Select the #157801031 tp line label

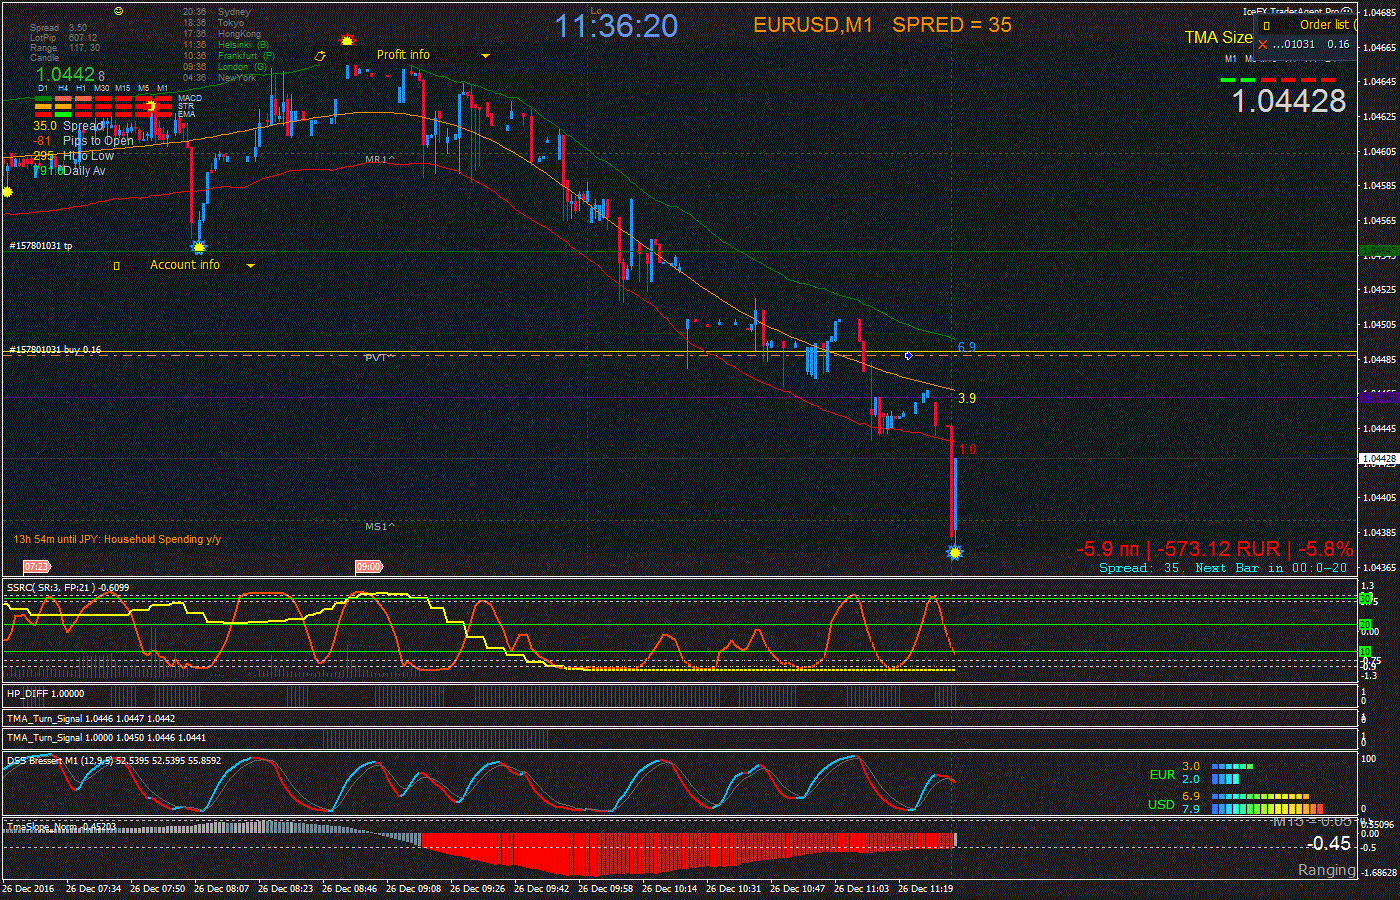[x=41, y=246]
